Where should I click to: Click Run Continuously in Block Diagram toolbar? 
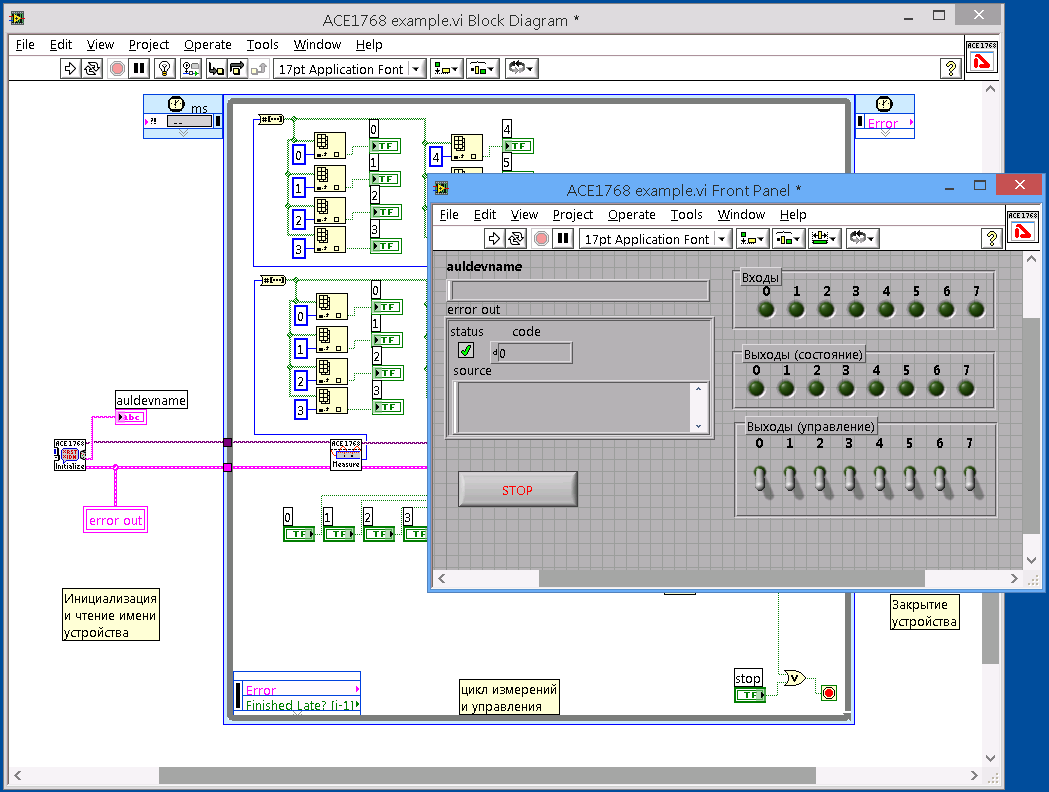tap(92, 68)
